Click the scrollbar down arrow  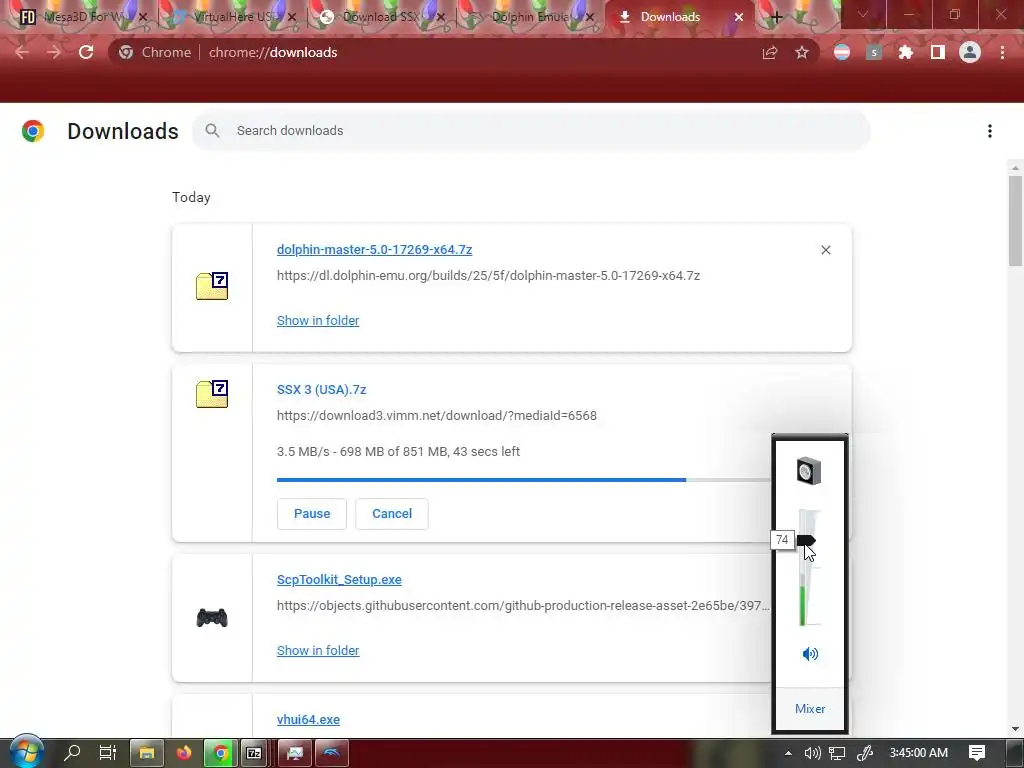click(1015, 729)
